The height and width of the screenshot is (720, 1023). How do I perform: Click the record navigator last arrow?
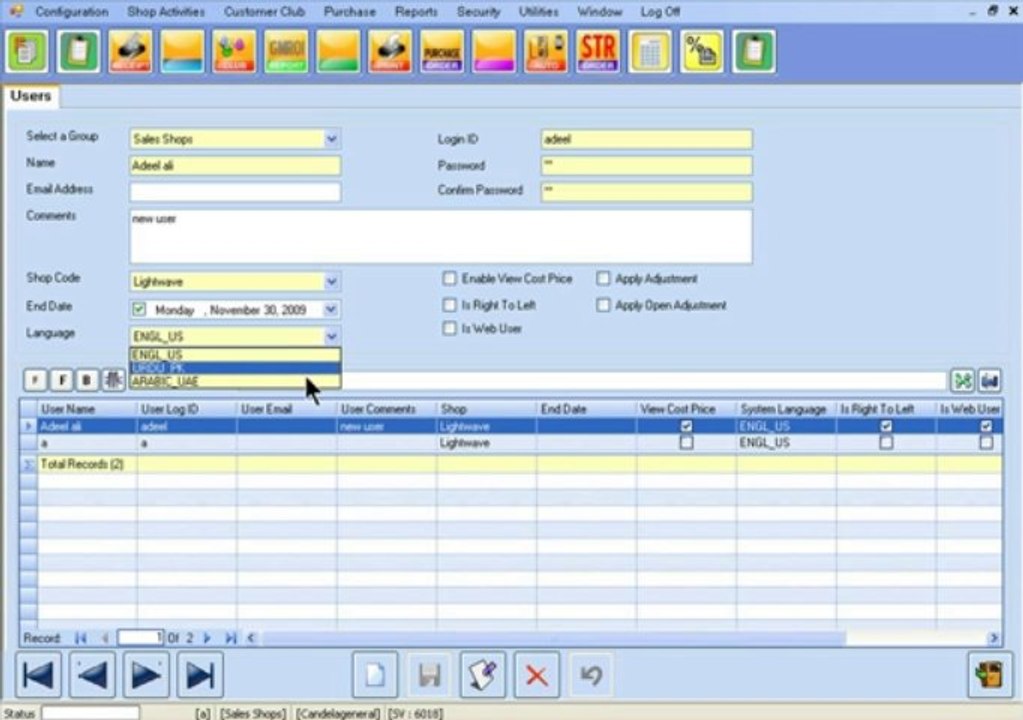(x=230, y=638)
